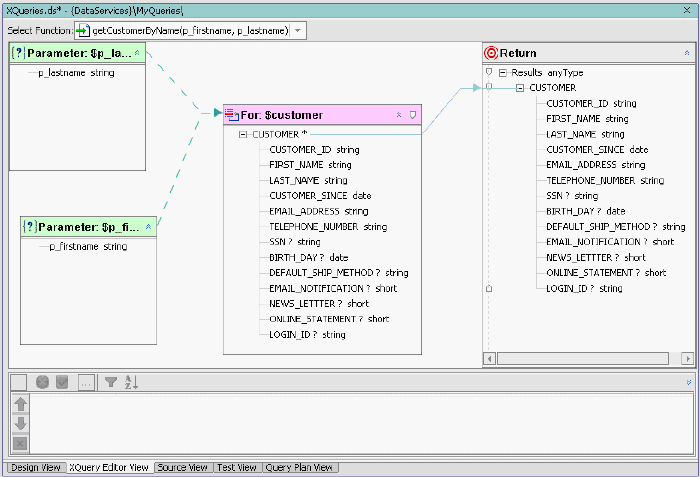The height and width of the screenshot is (477, 700).
Task: Select p_lastname string in Parameter node
Action: (76, 73)
